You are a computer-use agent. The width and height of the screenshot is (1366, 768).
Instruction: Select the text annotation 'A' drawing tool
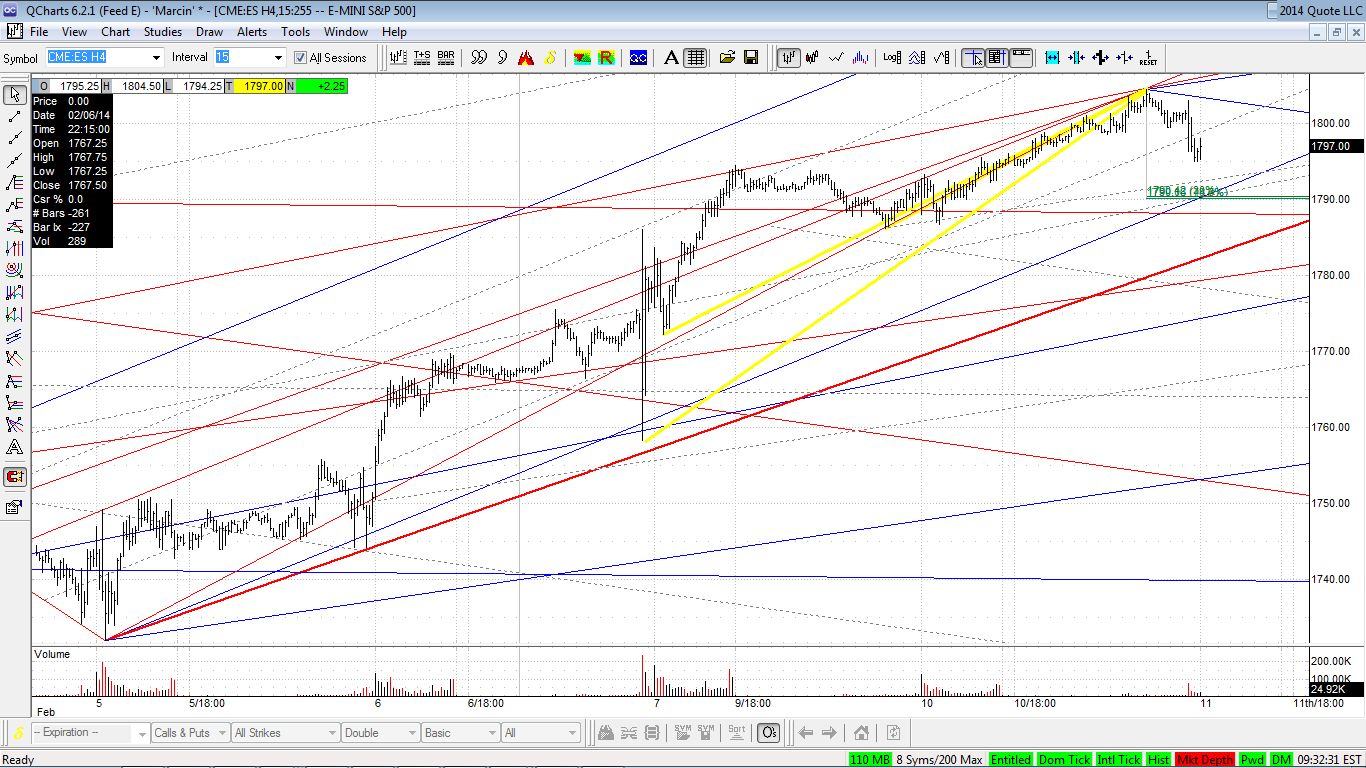(x=15, y=447)
